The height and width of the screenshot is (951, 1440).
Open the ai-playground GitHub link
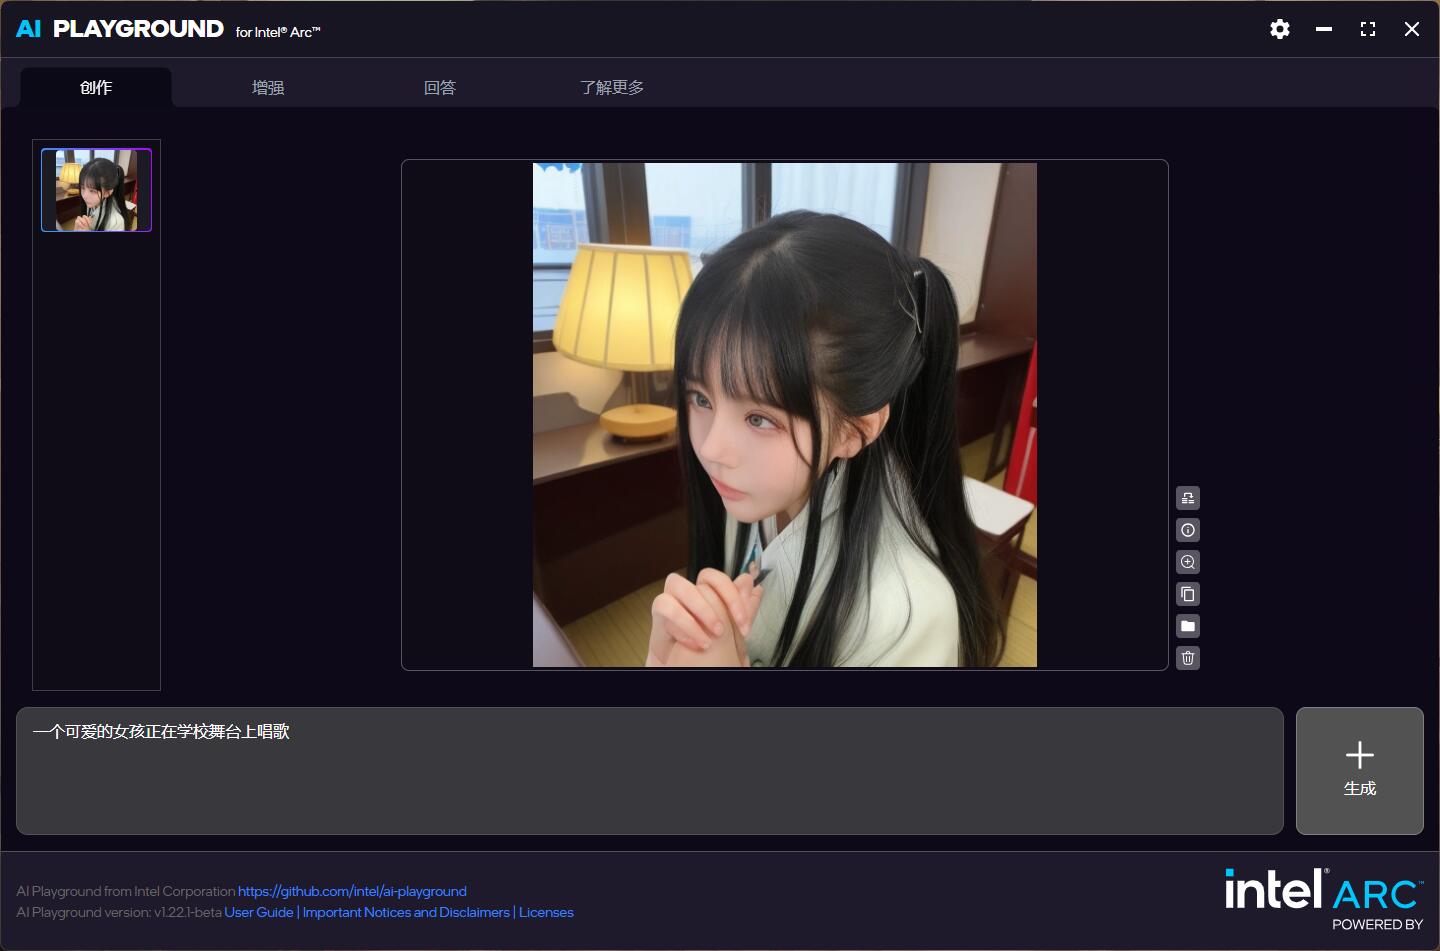tap(352, 891)
